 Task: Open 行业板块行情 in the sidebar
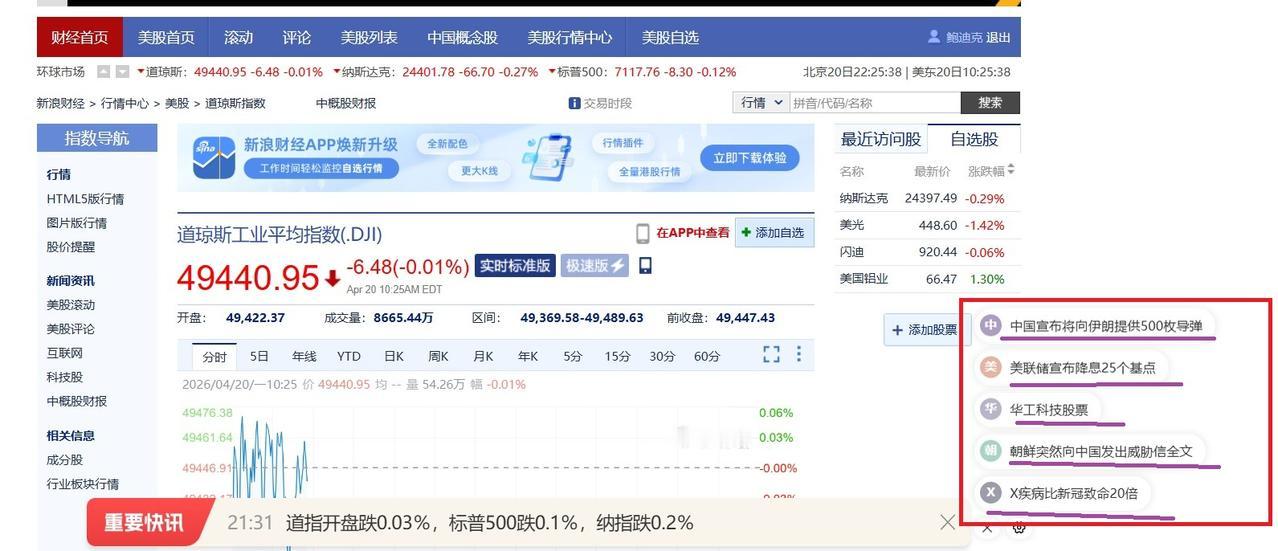click(82, 484)
